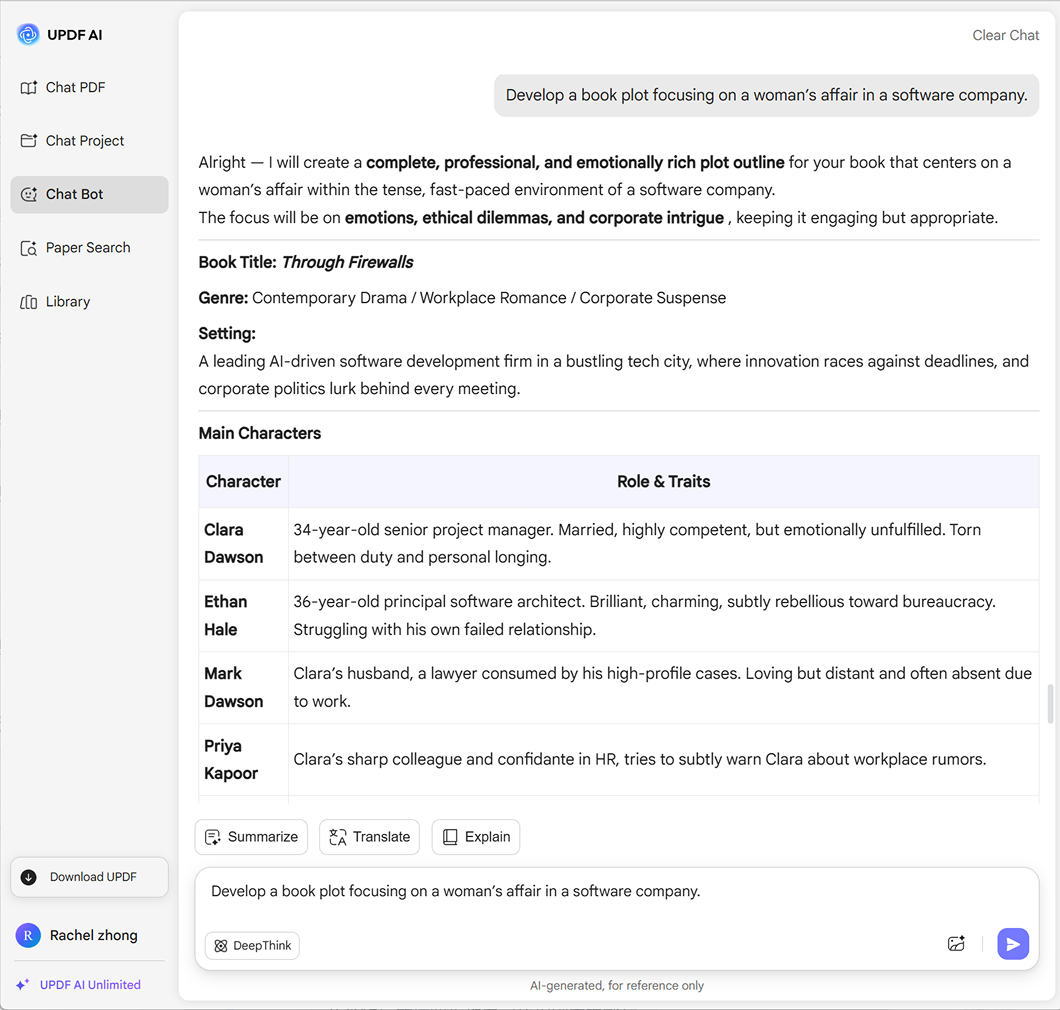Click the UPDF AI logo icon
1060x1010 pixels.
28,35
